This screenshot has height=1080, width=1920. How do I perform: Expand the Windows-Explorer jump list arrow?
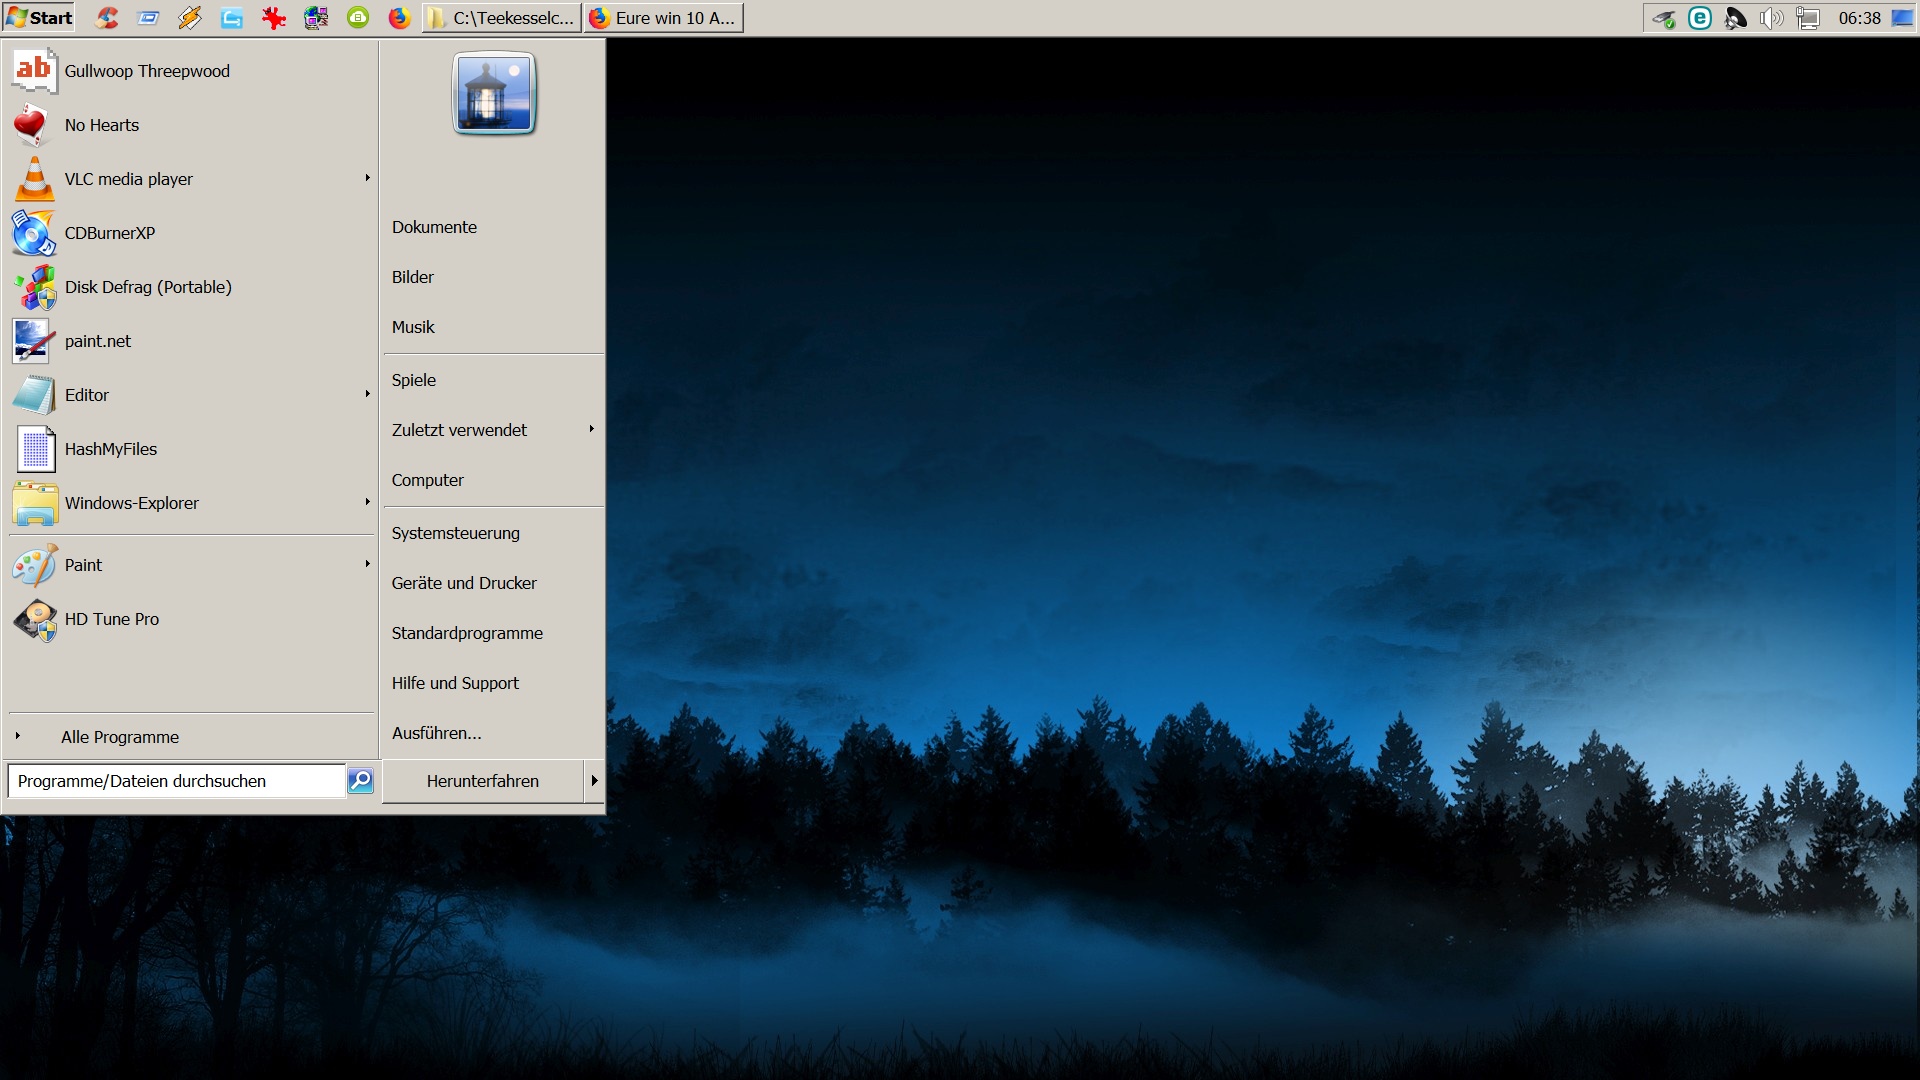(x=367, y=502)
